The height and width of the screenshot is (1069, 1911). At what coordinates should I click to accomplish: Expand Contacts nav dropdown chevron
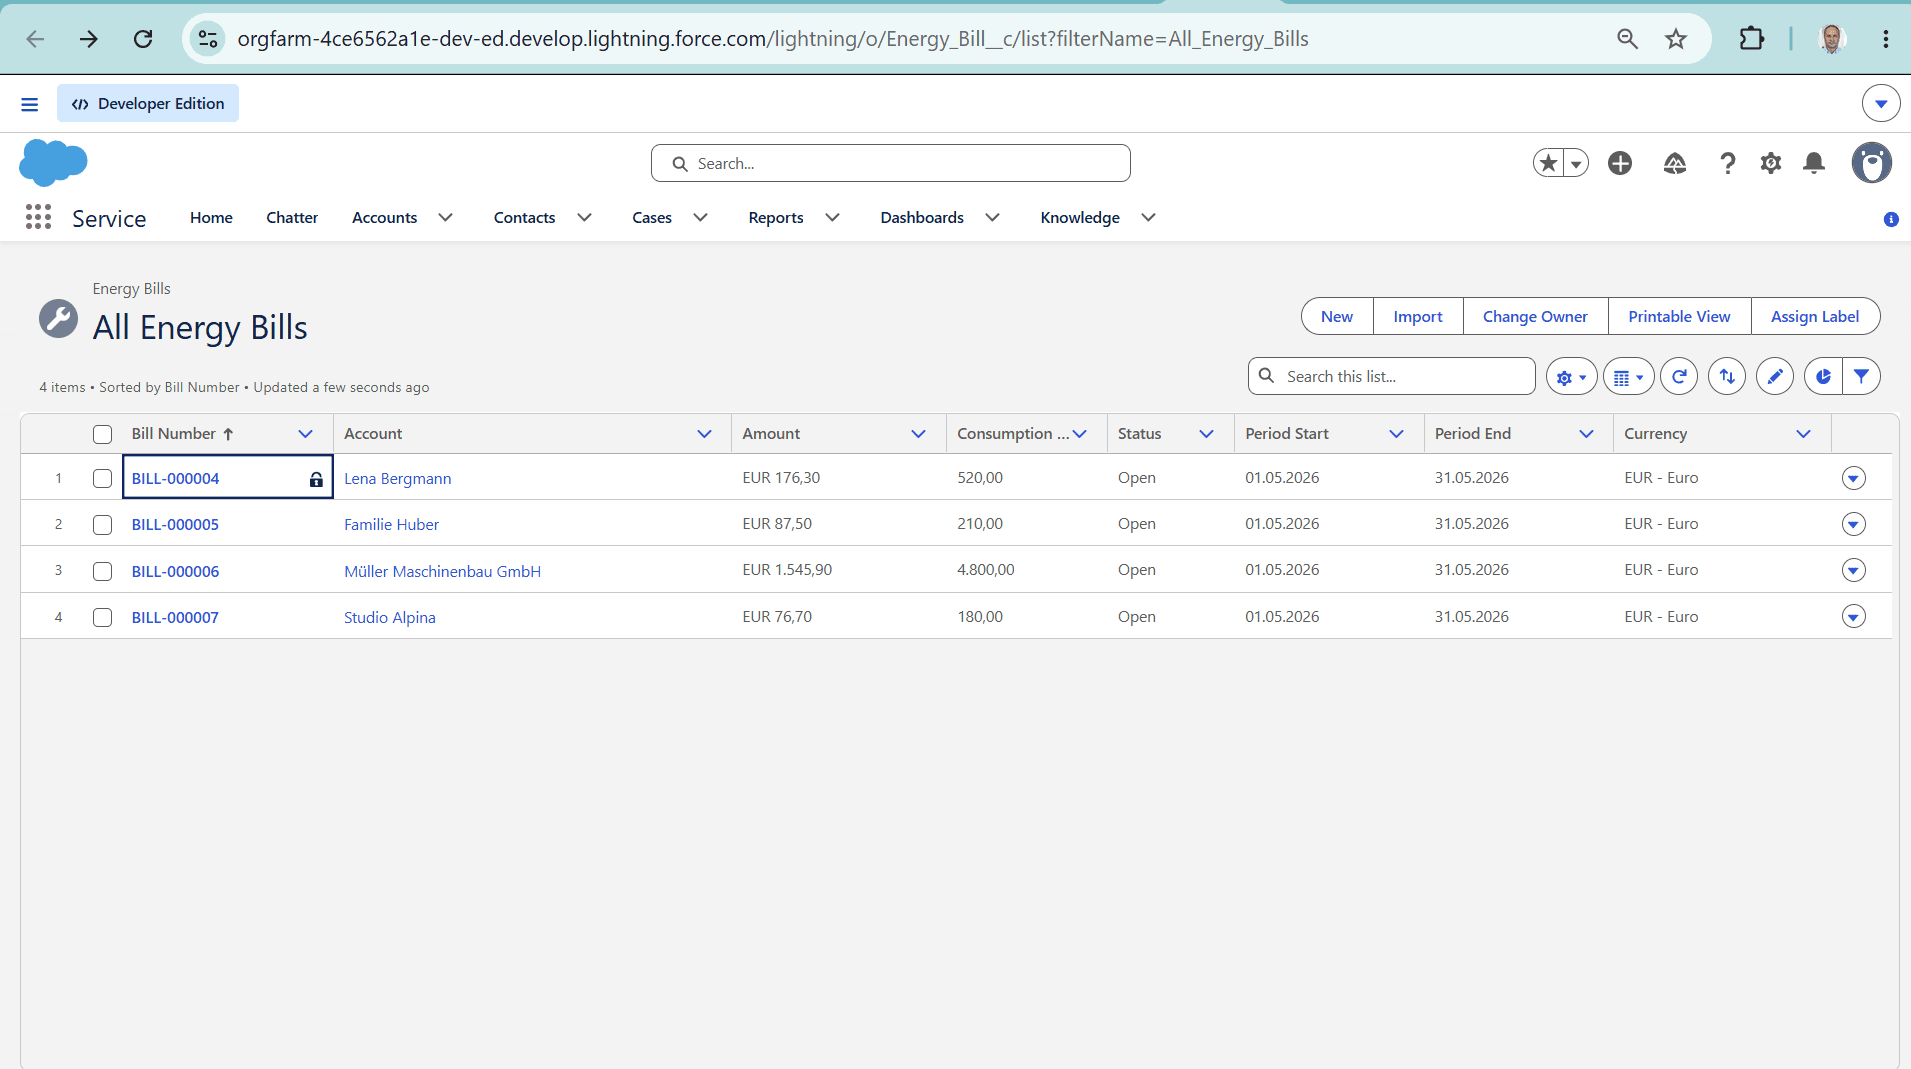(585, 218)
